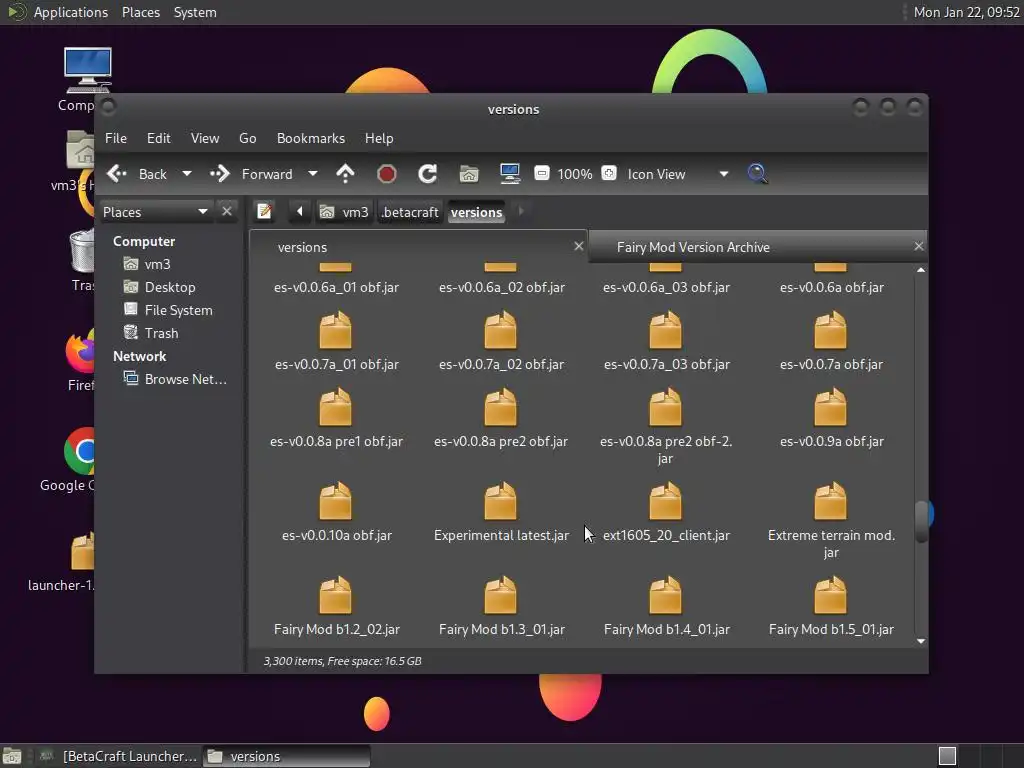1024x768 pixels.
Task: Select Fairy Mod b1.3_01.jar file
Action: click(501, 607)
